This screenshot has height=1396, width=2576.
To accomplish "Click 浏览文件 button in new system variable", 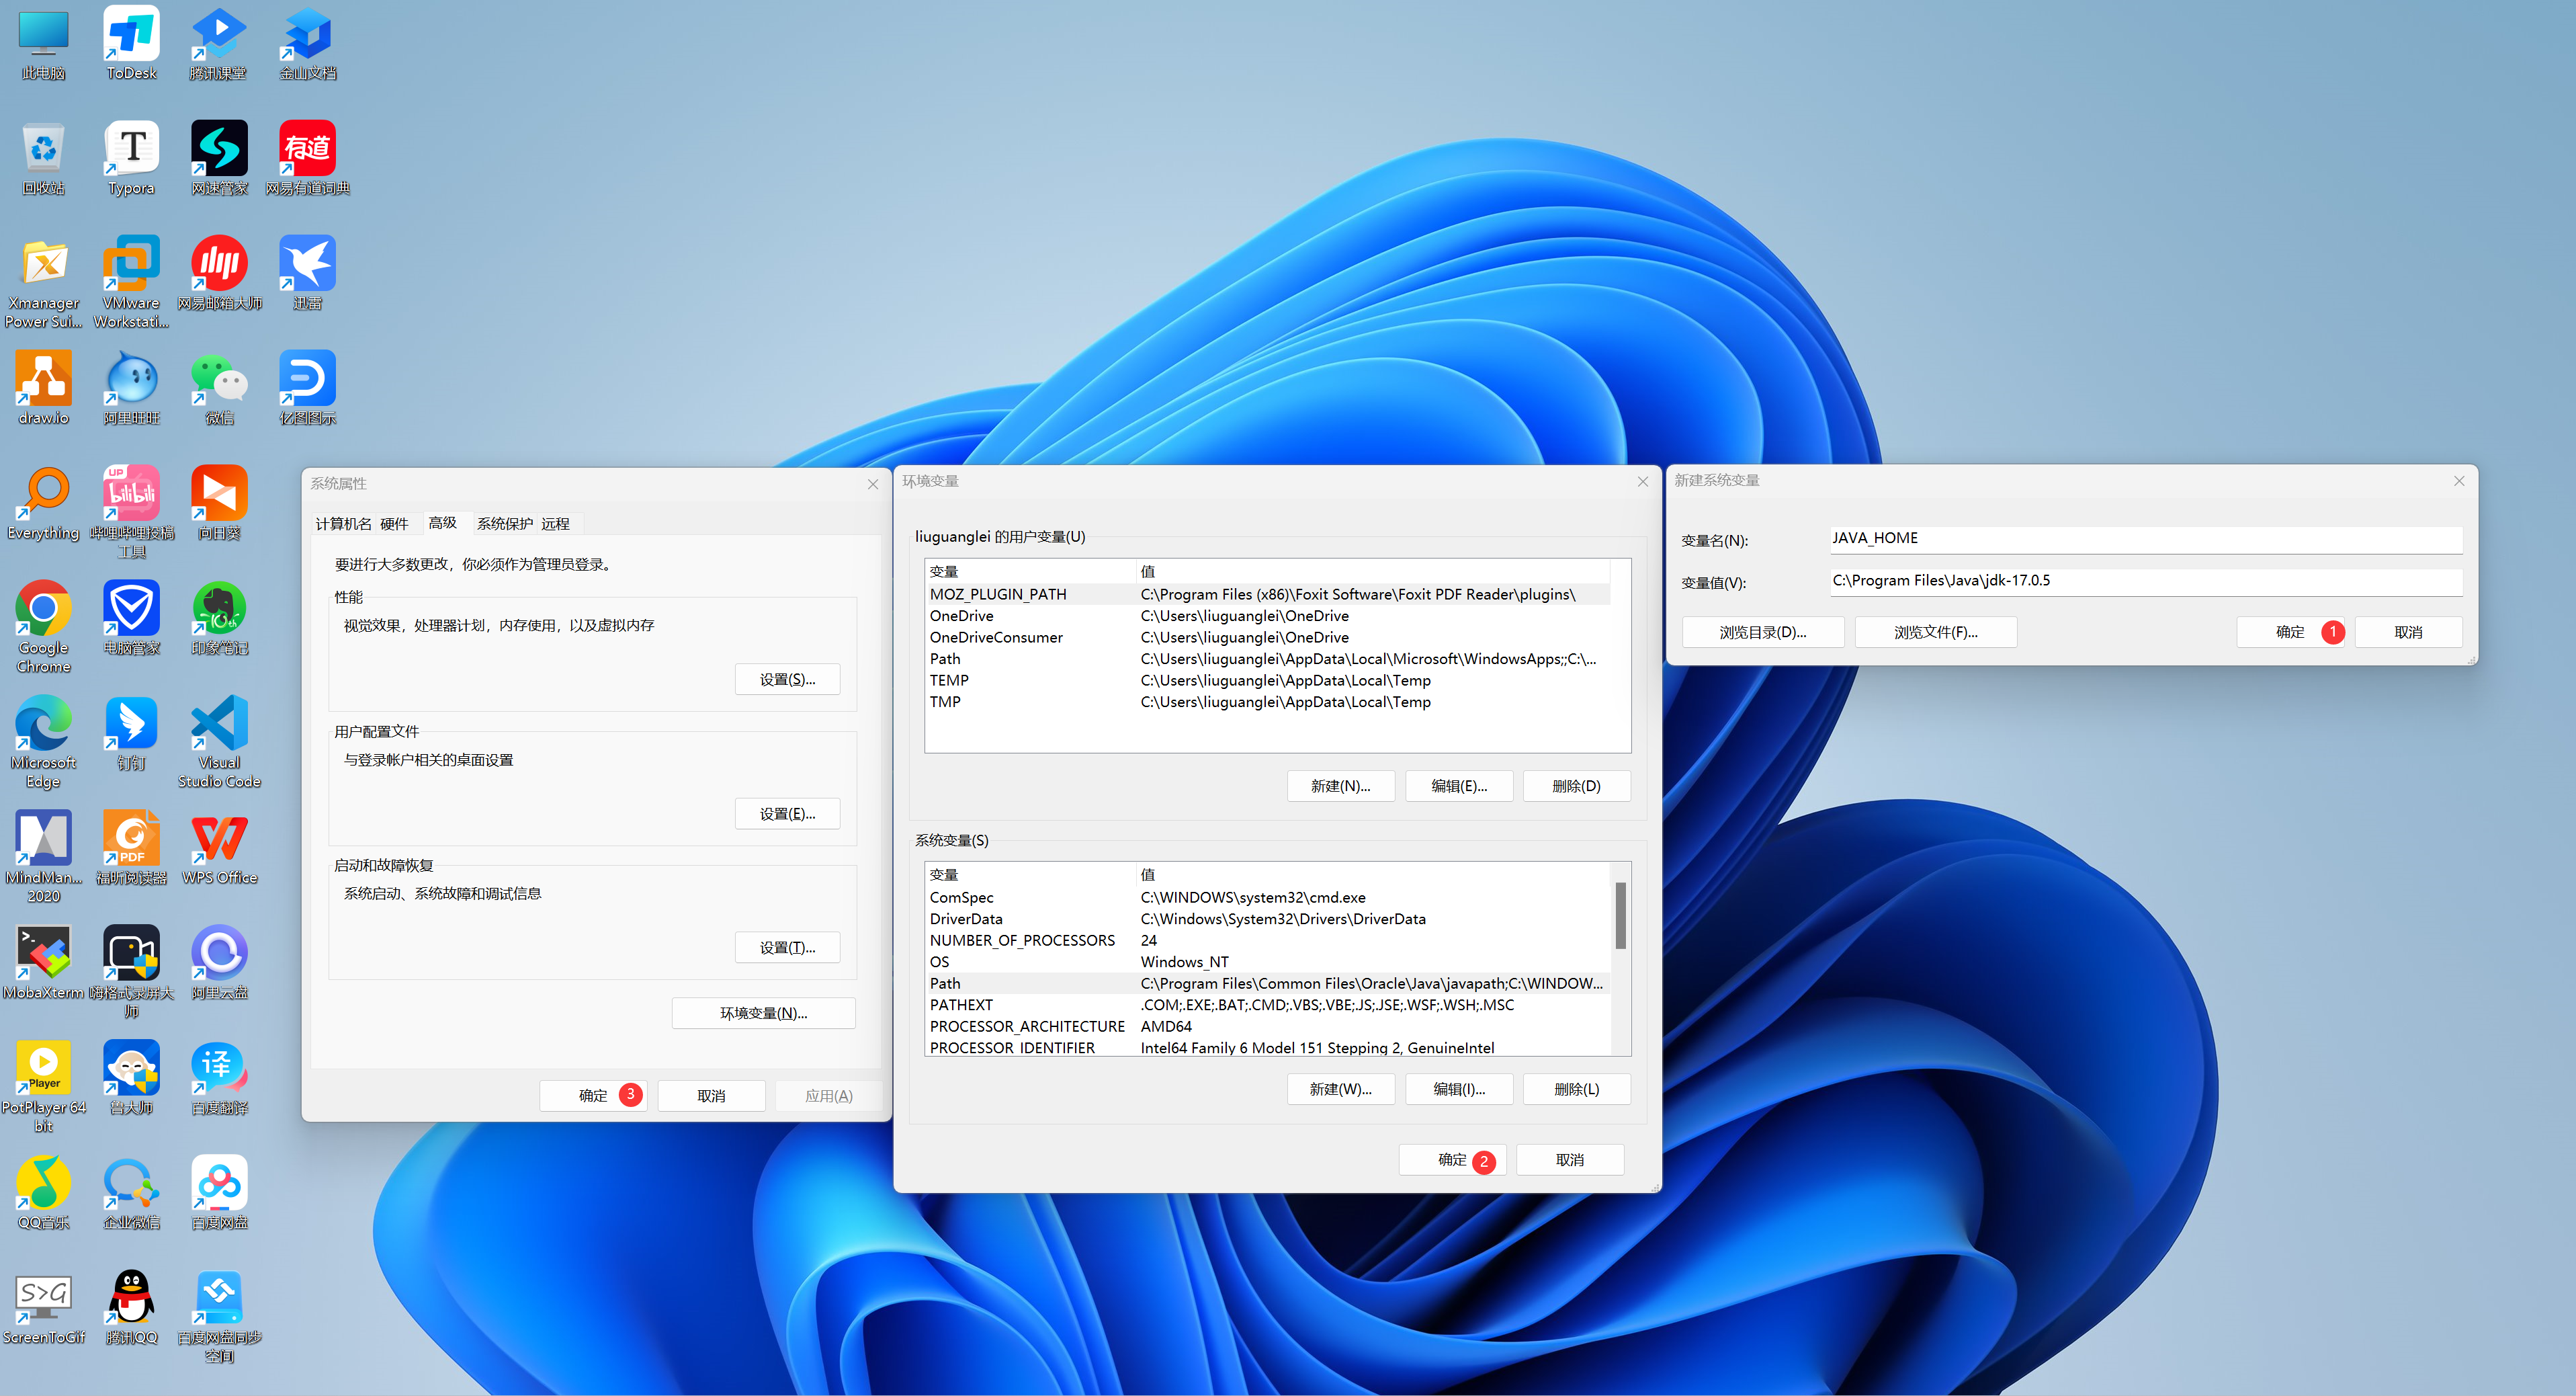I will (1938, 631).
